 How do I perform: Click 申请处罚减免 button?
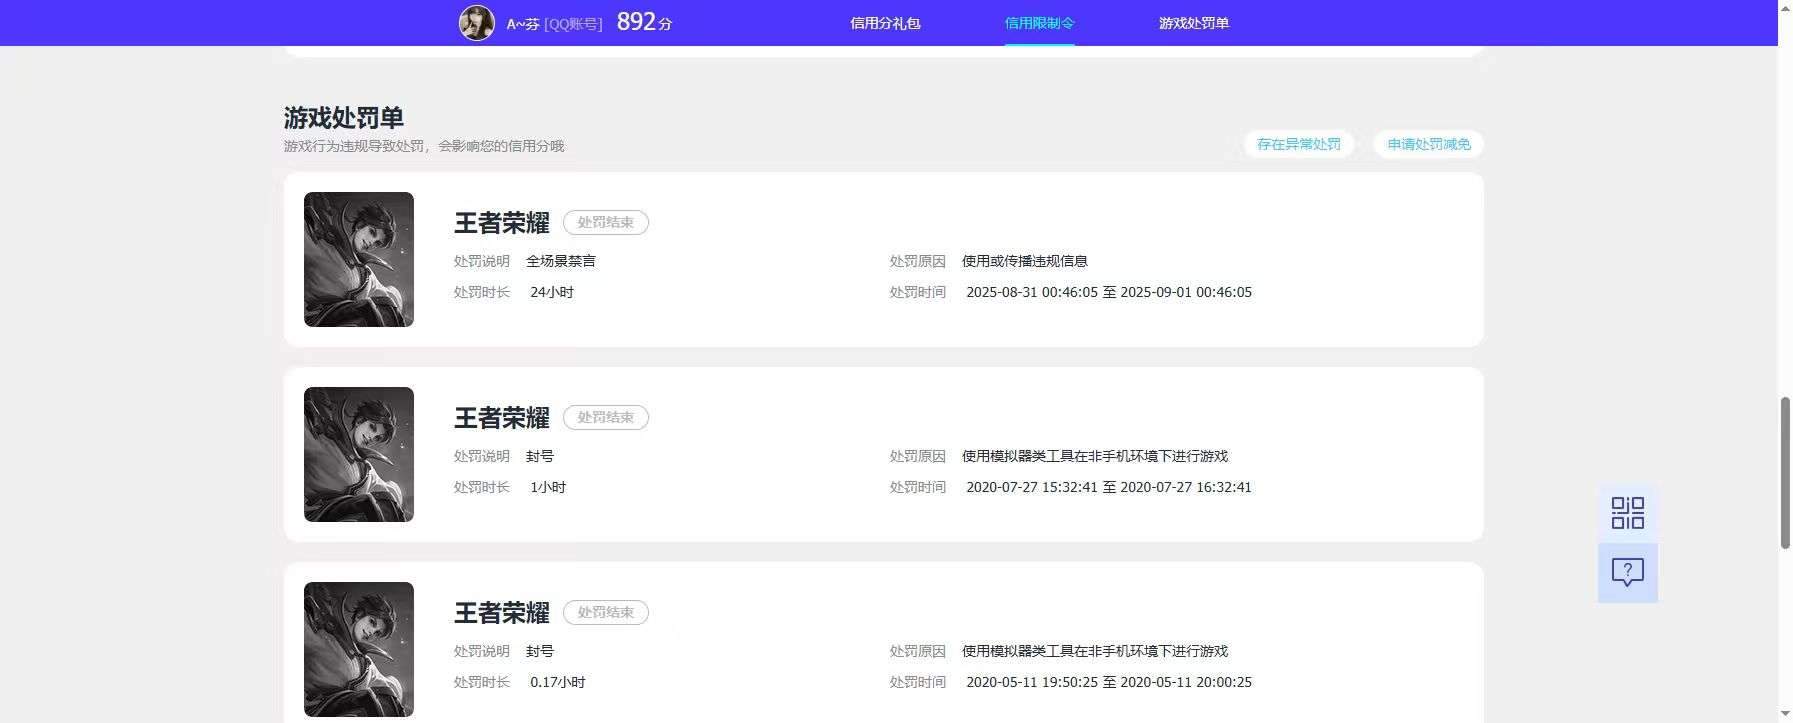1429,144
